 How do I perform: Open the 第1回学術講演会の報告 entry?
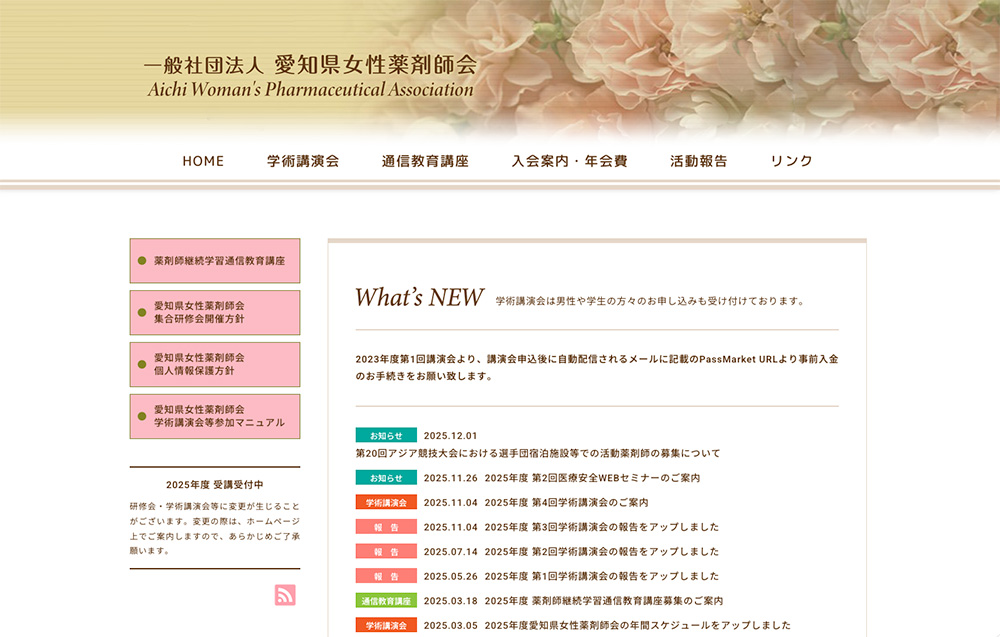coord(601,576)
